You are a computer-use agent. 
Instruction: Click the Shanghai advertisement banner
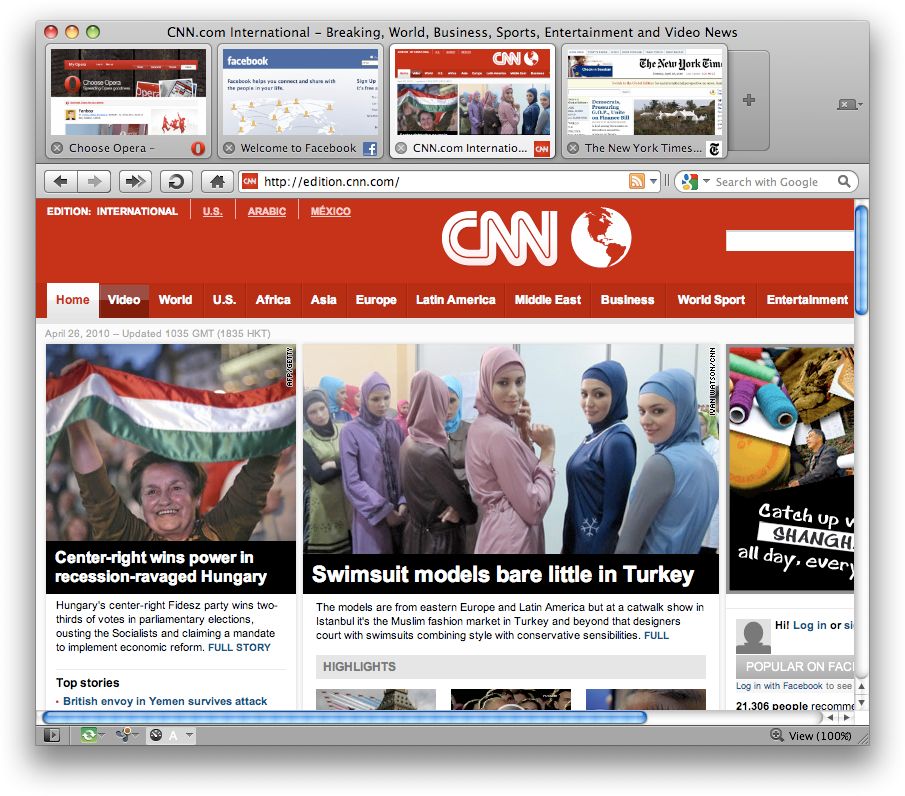point(791,469)
